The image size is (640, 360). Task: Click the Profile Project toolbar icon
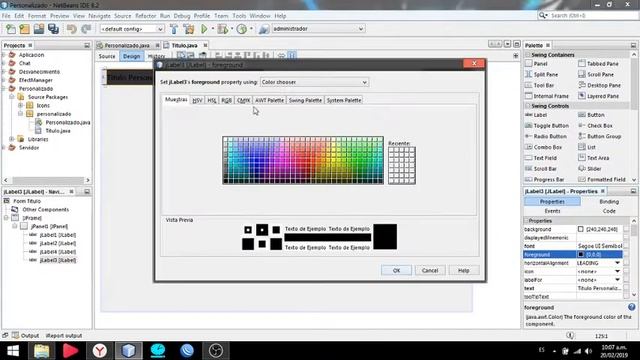point(242,29)
